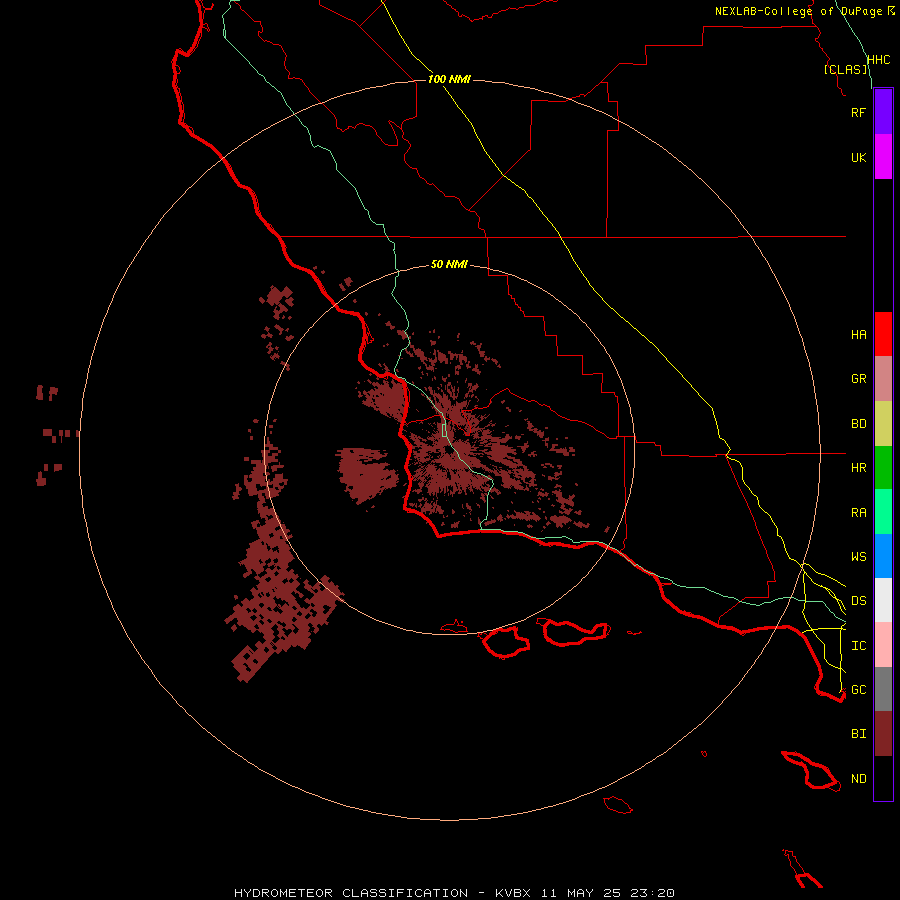
Task: Click the RF legend label
Action: point(858,112)
